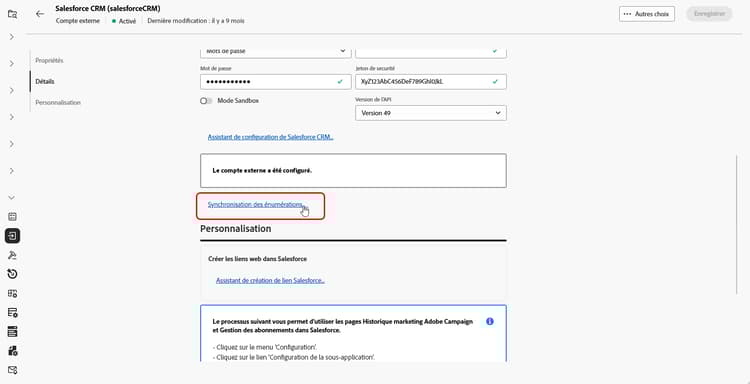This screenshot has width=750, height=384.
Task: Click the Synchronisation des énumérations link
Action: [x=255, y=205]
